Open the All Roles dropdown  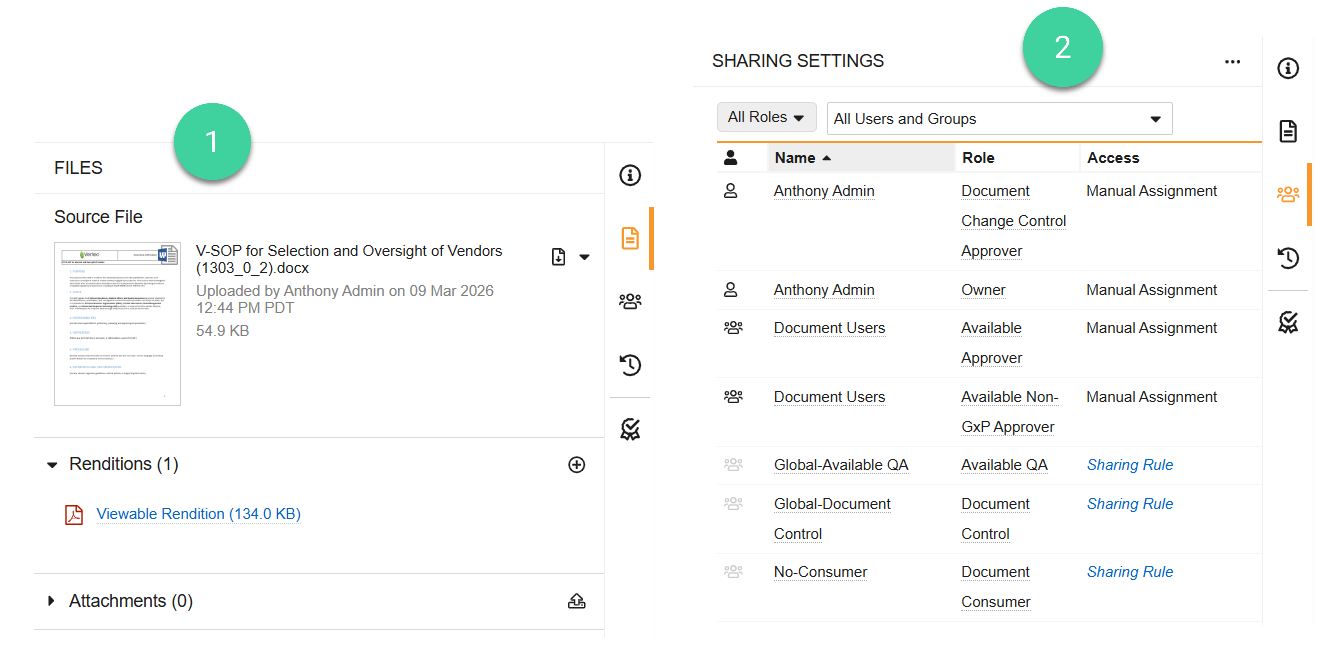point(766,118)
